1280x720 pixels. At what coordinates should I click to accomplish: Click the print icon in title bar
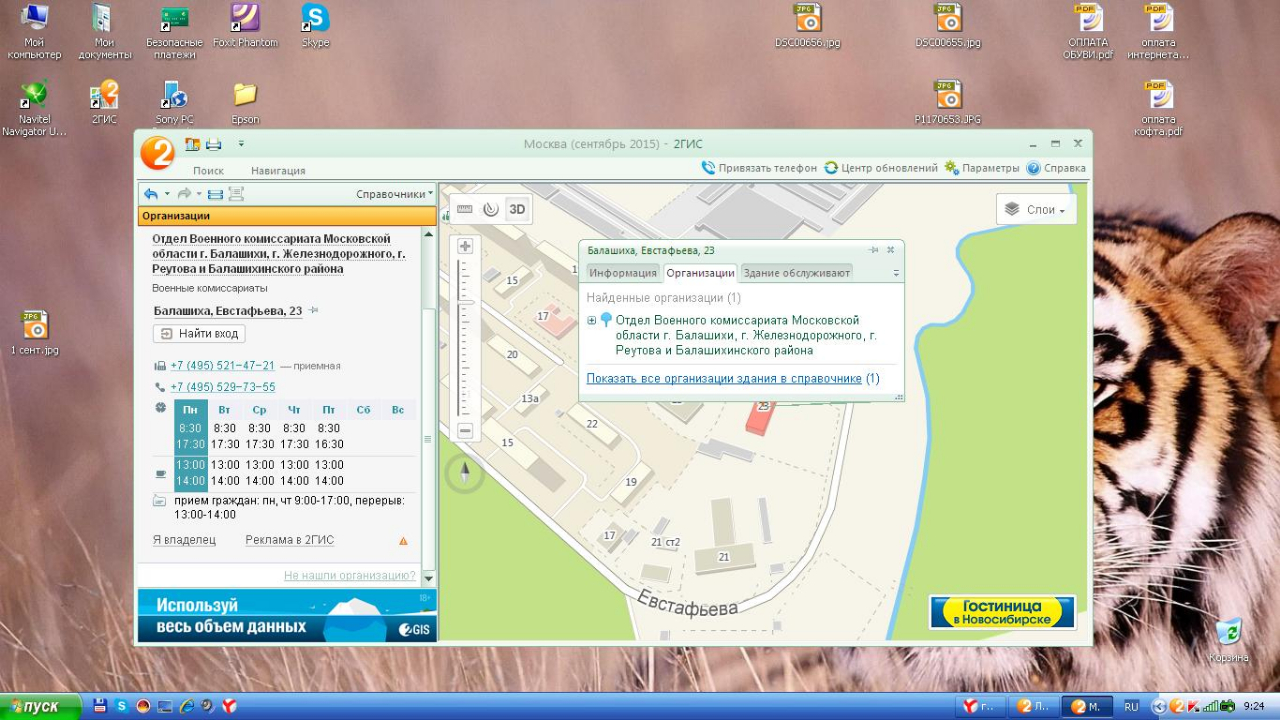click(213, 144)
